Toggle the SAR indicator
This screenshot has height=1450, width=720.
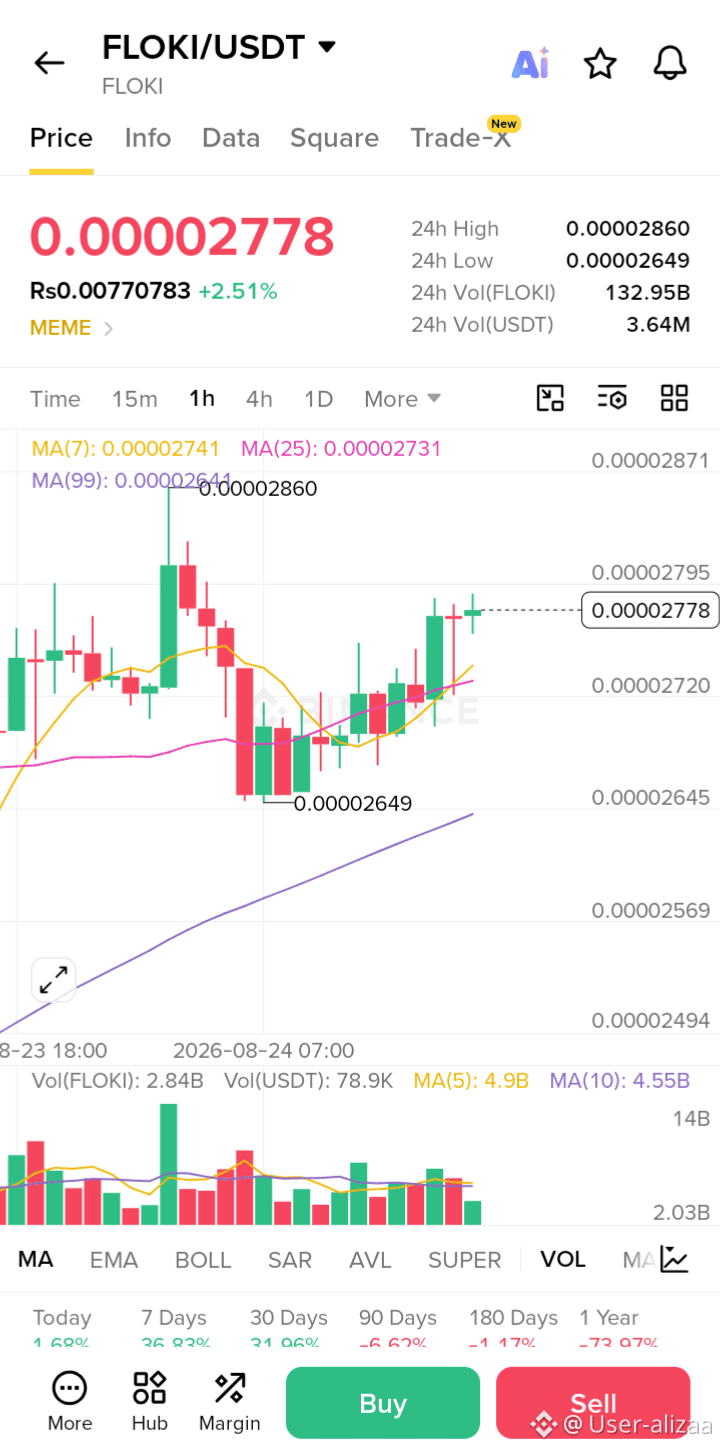tap(290, 1260)
